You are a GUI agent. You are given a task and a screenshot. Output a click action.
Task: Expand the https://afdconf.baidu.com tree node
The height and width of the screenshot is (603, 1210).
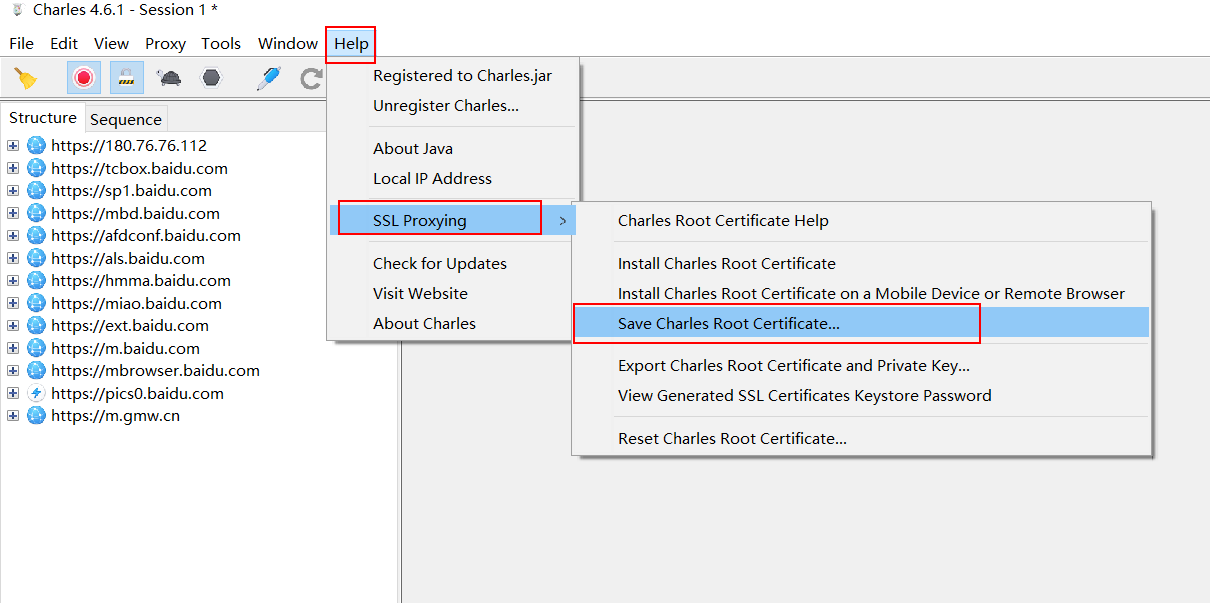13,235
